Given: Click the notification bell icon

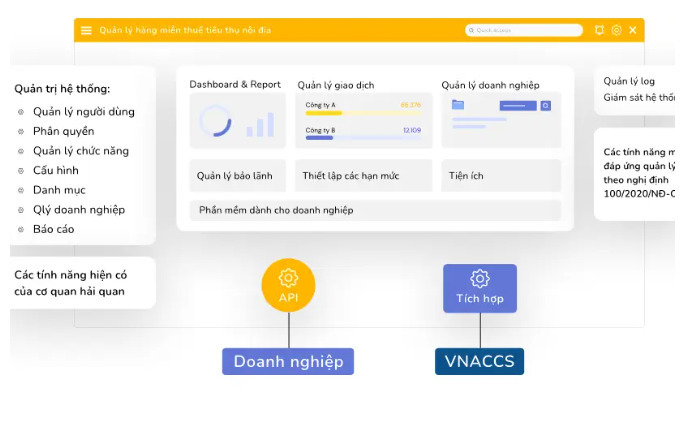Looking at the screenshot, I should [x=599, y=30].
